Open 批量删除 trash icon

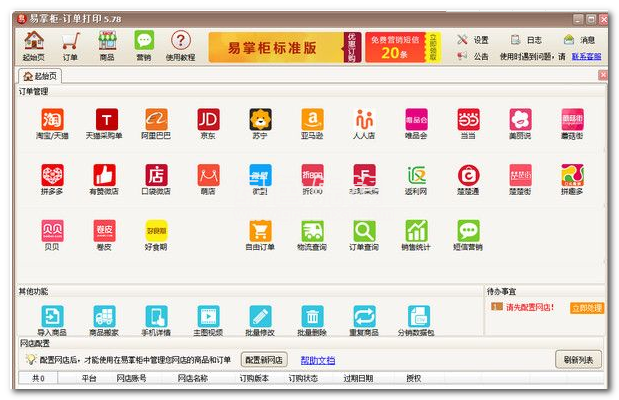coord(312,316)
